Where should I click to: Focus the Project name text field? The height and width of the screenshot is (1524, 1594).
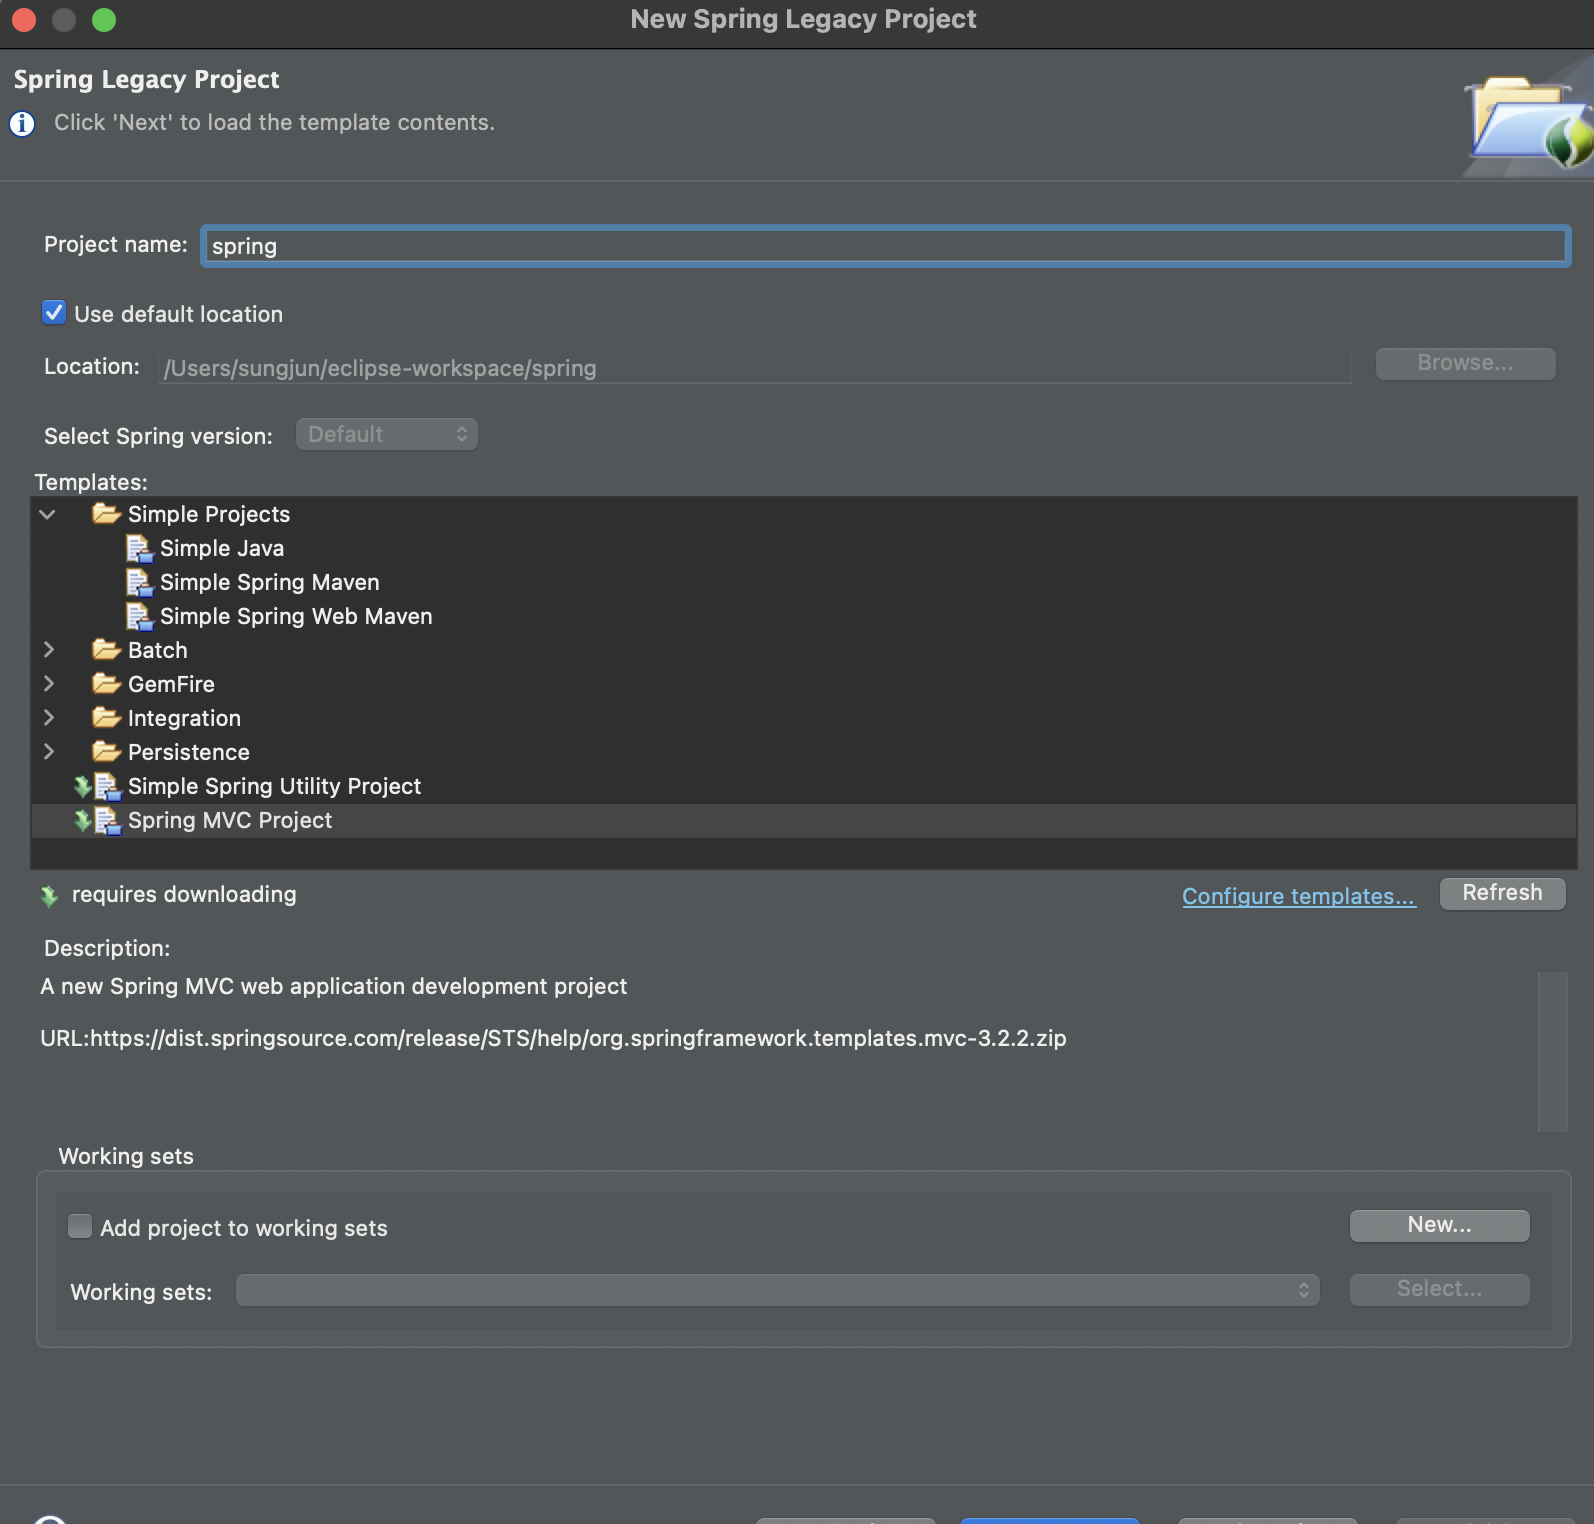pyautogui.click(x=886, y=246)
